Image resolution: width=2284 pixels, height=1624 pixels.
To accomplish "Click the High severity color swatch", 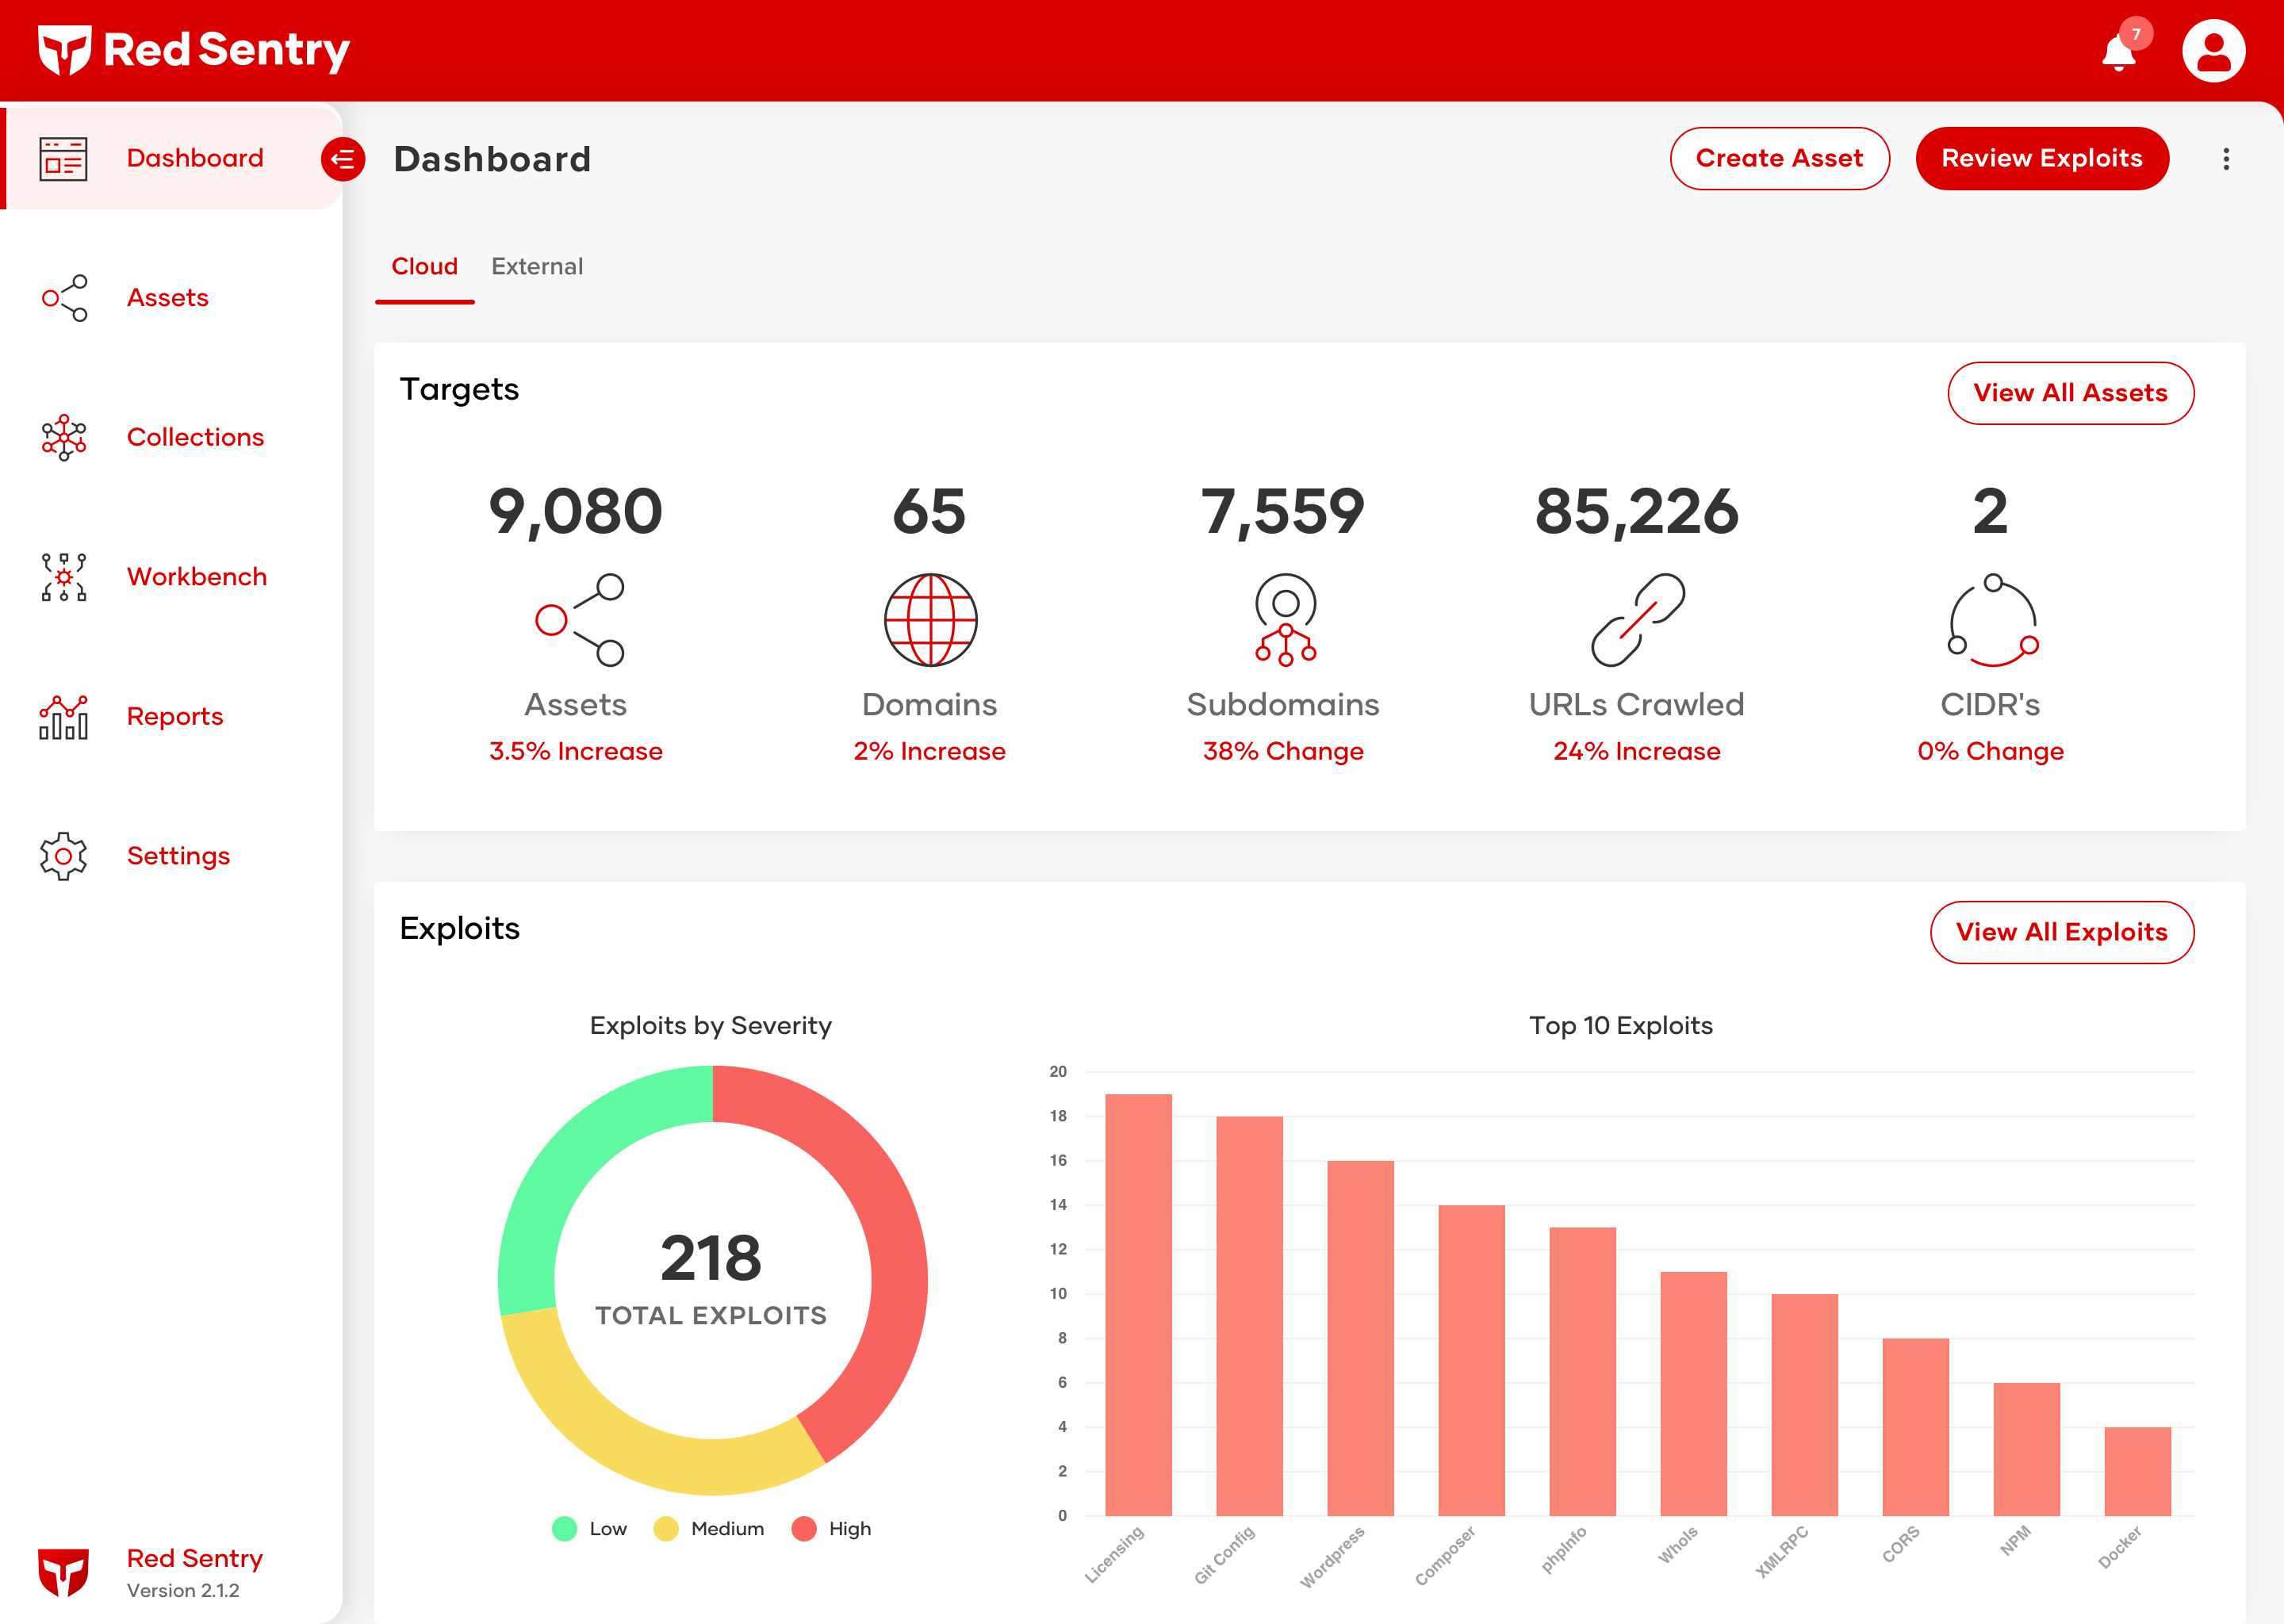I will [x=803, y=1528].
